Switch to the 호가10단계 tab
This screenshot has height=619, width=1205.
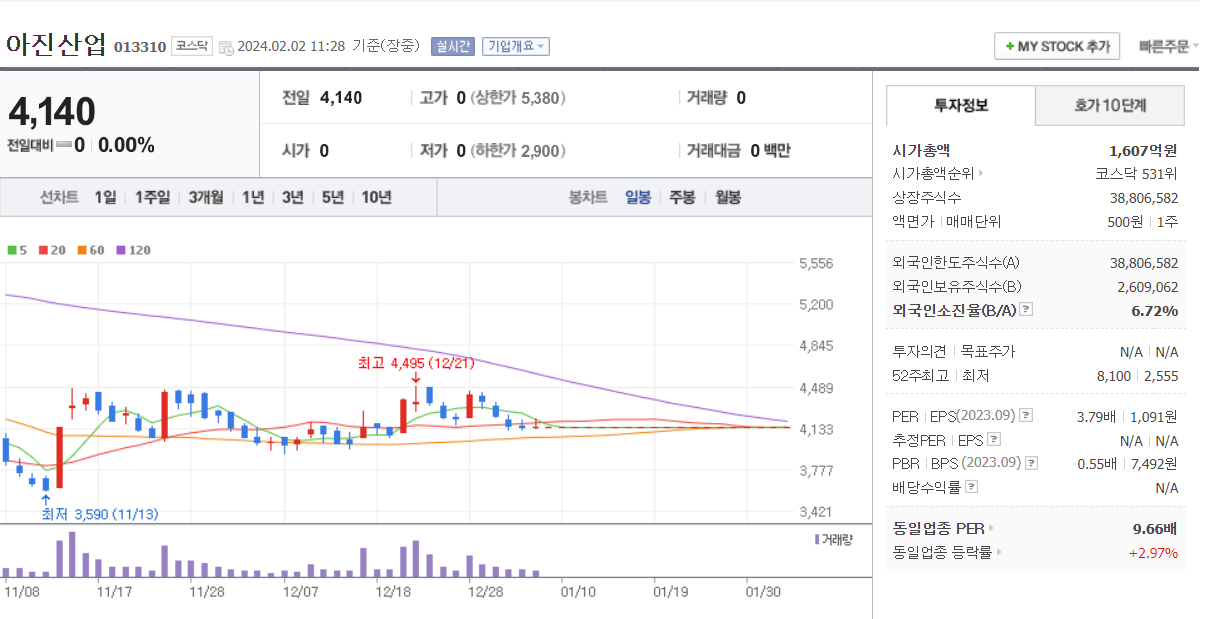click(1110, 105)
